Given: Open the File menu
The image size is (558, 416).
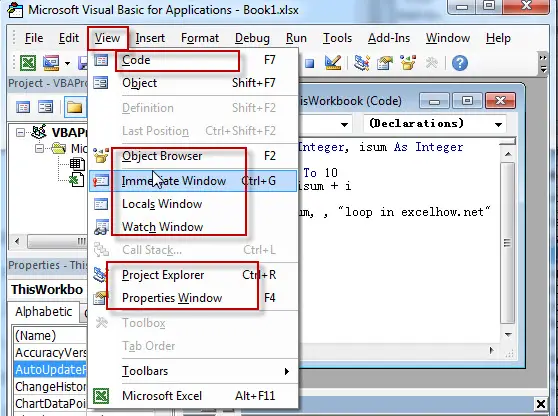Looking at the screenshot, I should [34, 38].
